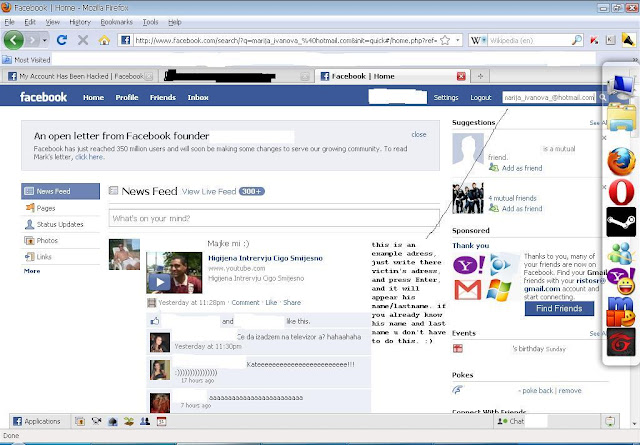Click the search bar magnifier icon

point(577,40)
